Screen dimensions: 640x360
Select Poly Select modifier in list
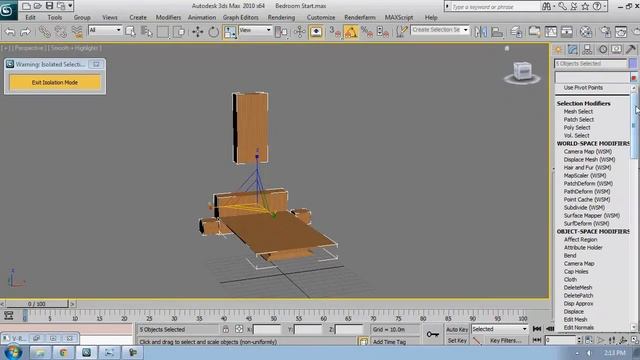tap(577, 127)
